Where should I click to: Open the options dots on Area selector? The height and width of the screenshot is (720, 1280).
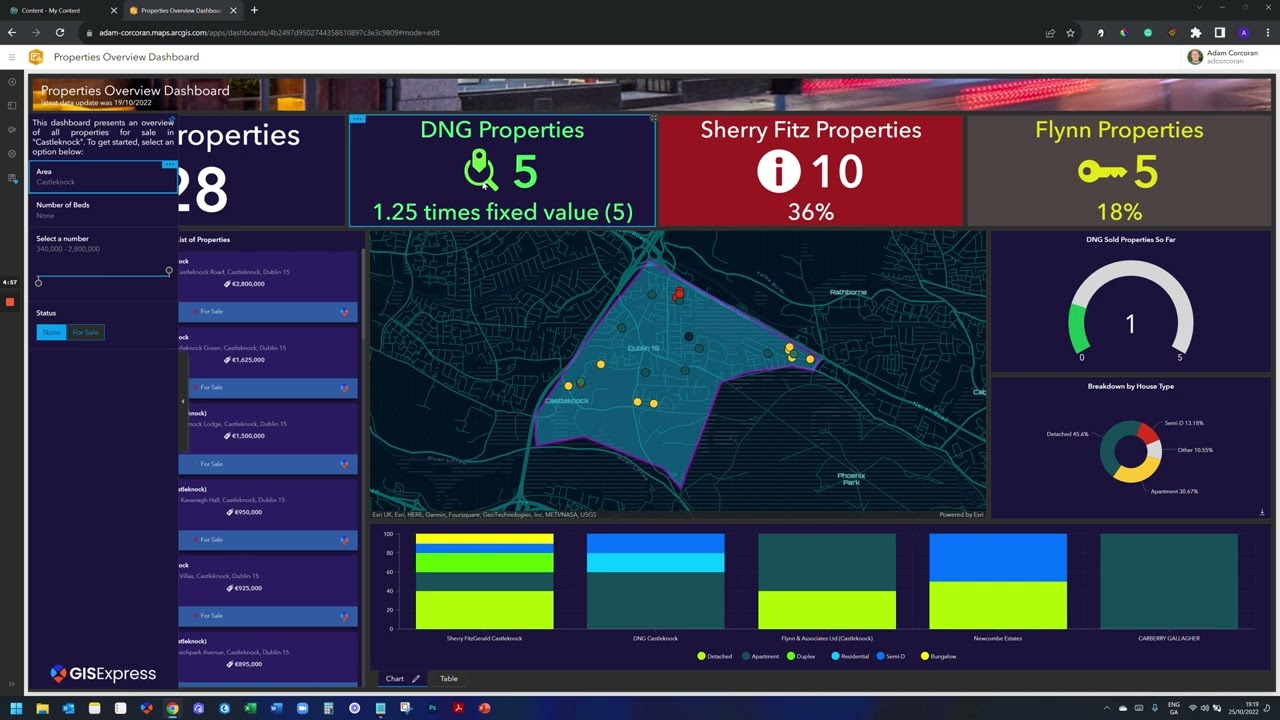pos(169,164)
